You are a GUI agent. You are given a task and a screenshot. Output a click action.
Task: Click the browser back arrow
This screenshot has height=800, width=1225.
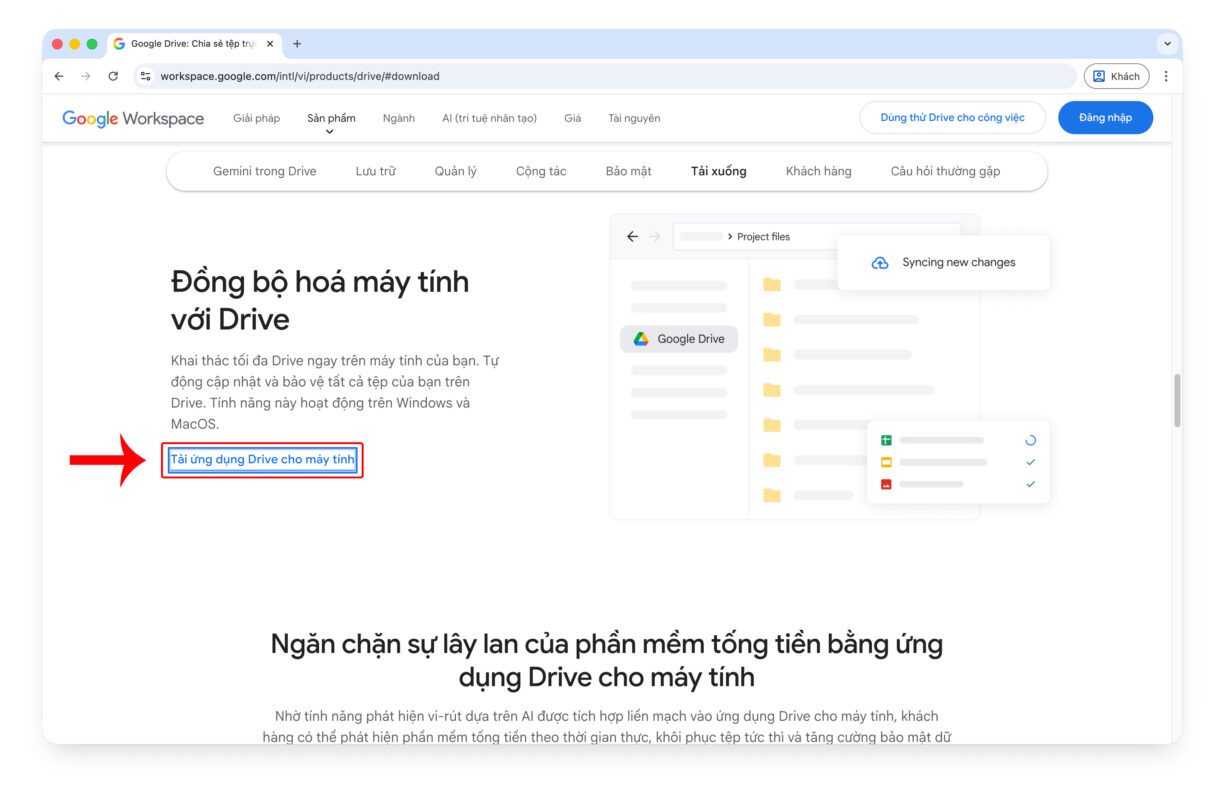click(58, 76)
